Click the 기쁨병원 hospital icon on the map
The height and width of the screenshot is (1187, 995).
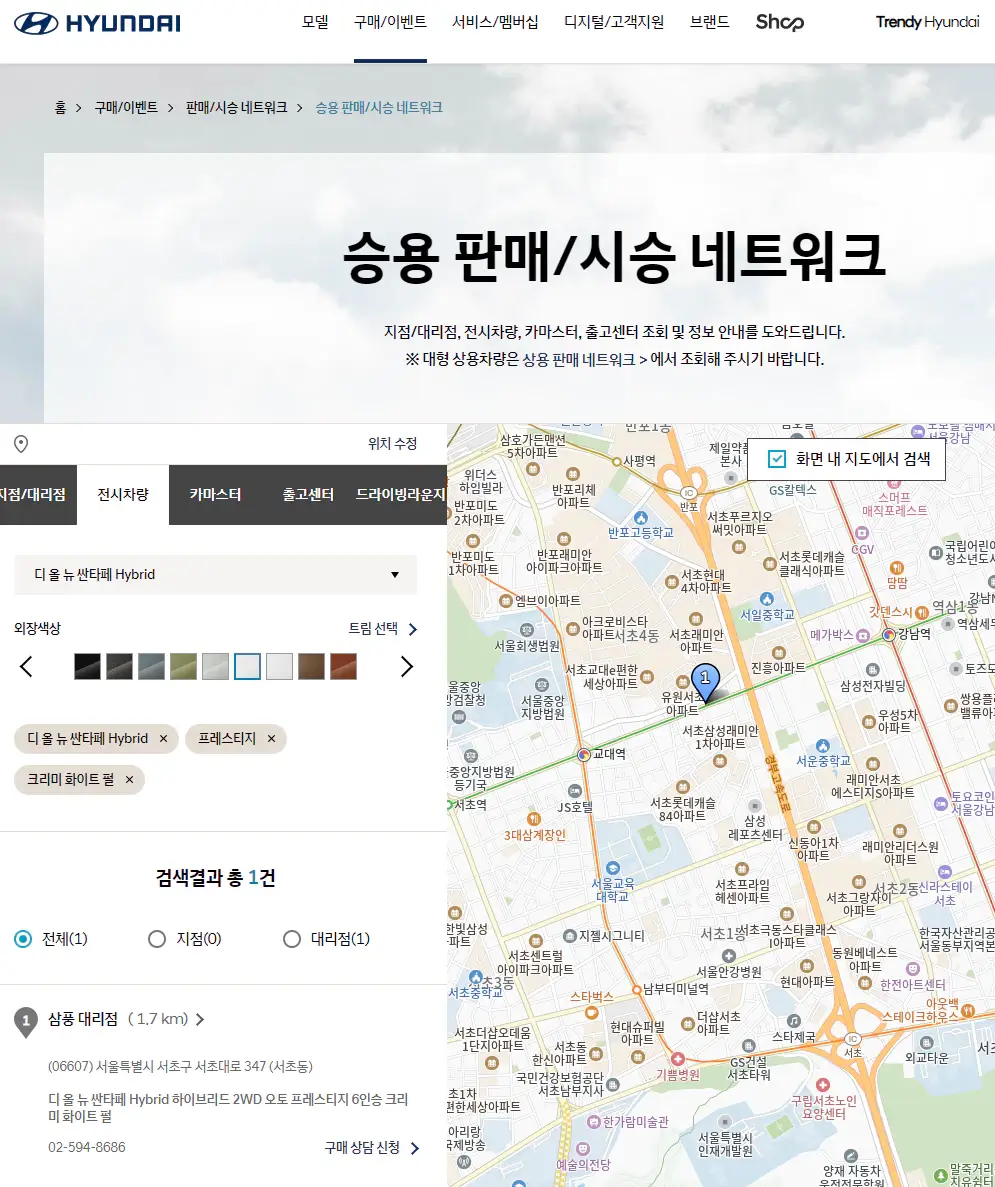[x=678, y=1059]
